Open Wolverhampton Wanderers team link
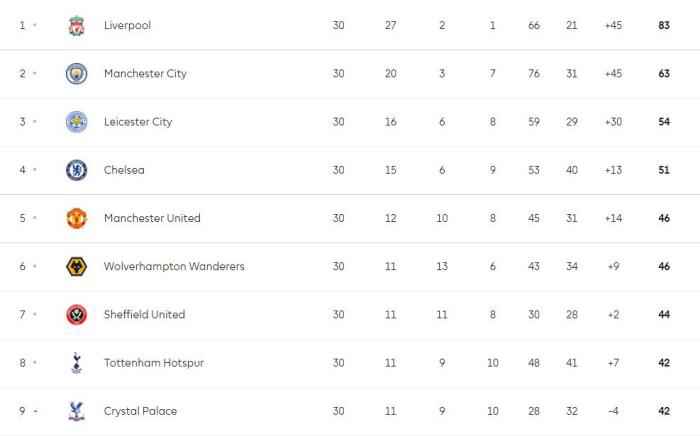 pyautogui.click(x=174, y=266)
